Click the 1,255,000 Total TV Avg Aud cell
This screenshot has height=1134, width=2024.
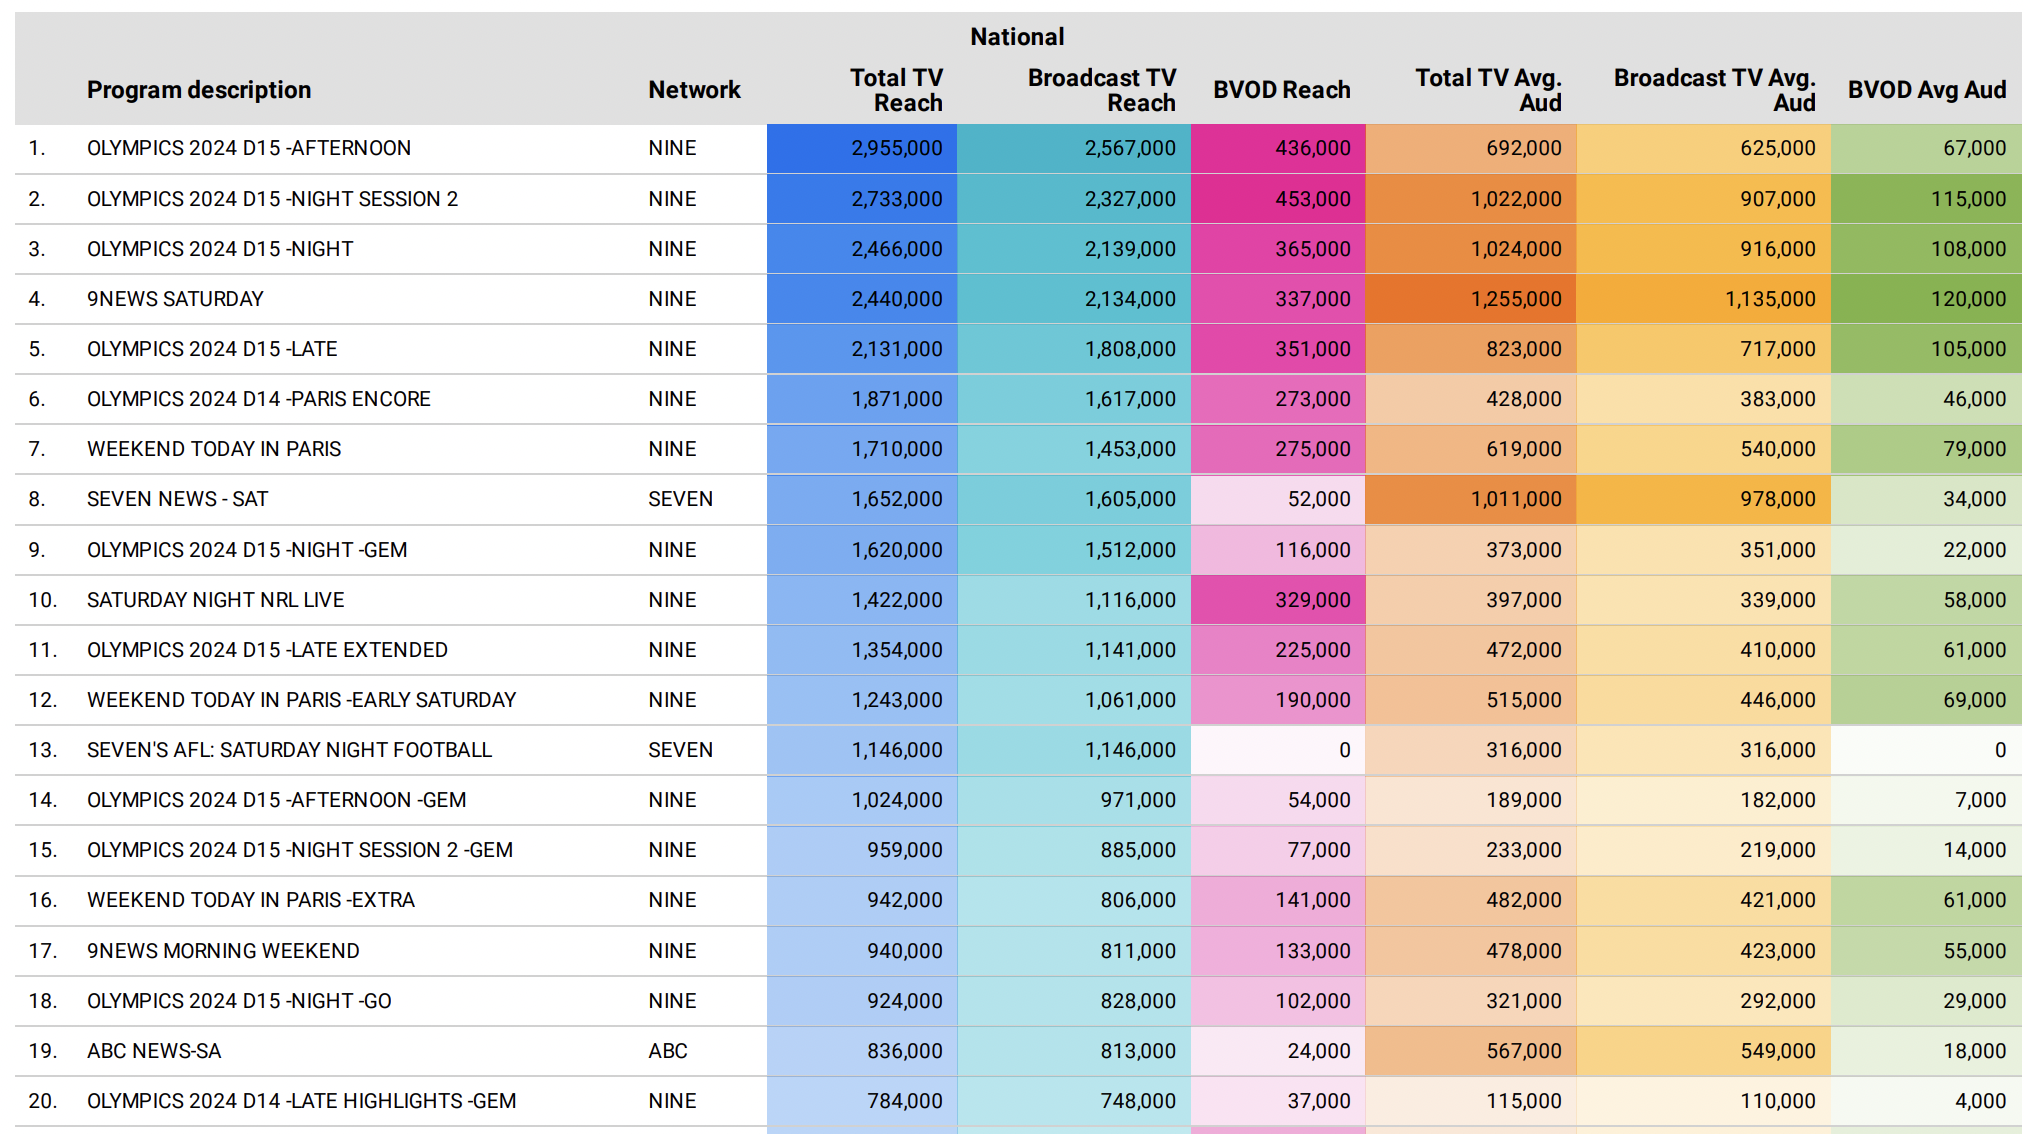click(x=1471, y=299)
